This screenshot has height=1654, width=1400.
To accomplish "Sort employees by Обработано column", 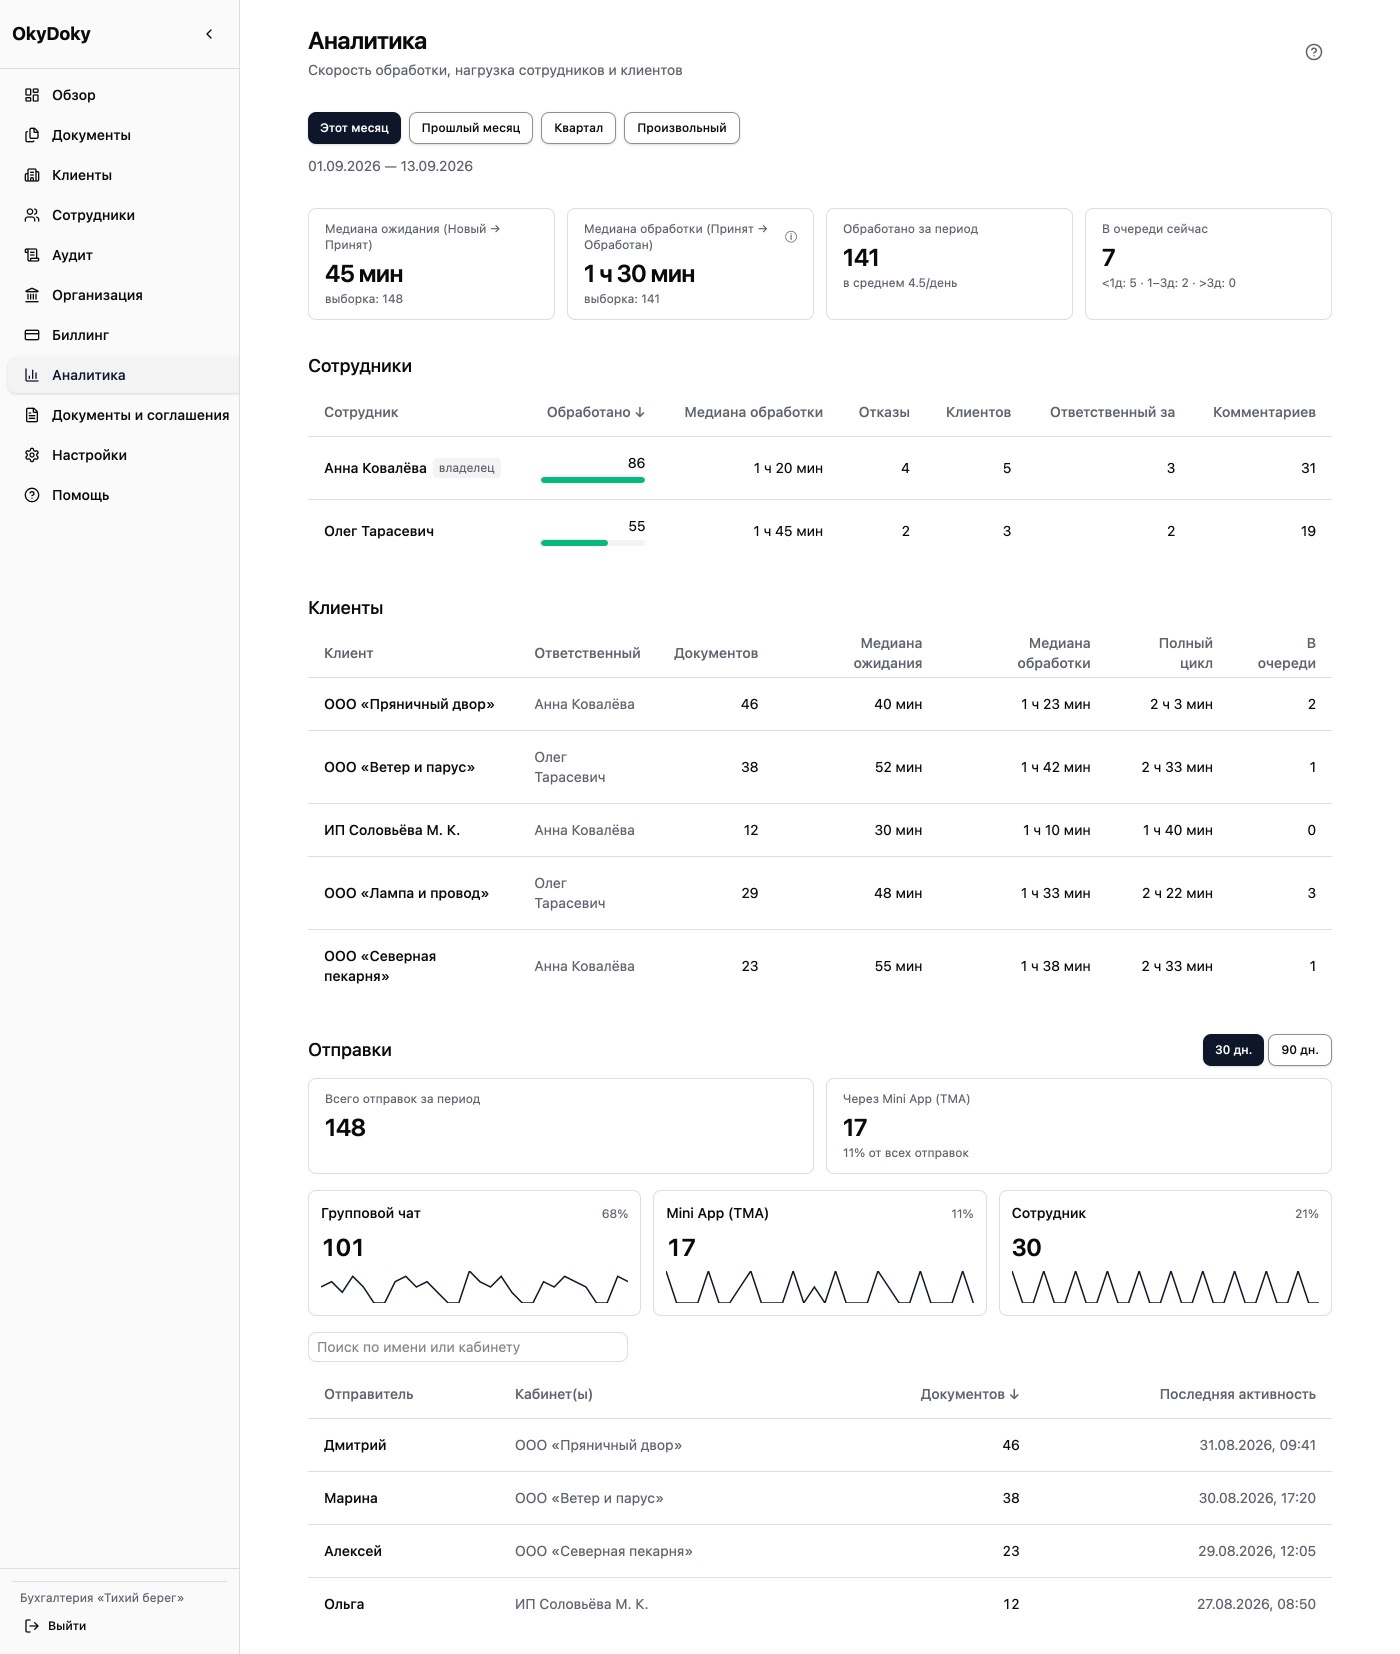I will coord(595,412).
